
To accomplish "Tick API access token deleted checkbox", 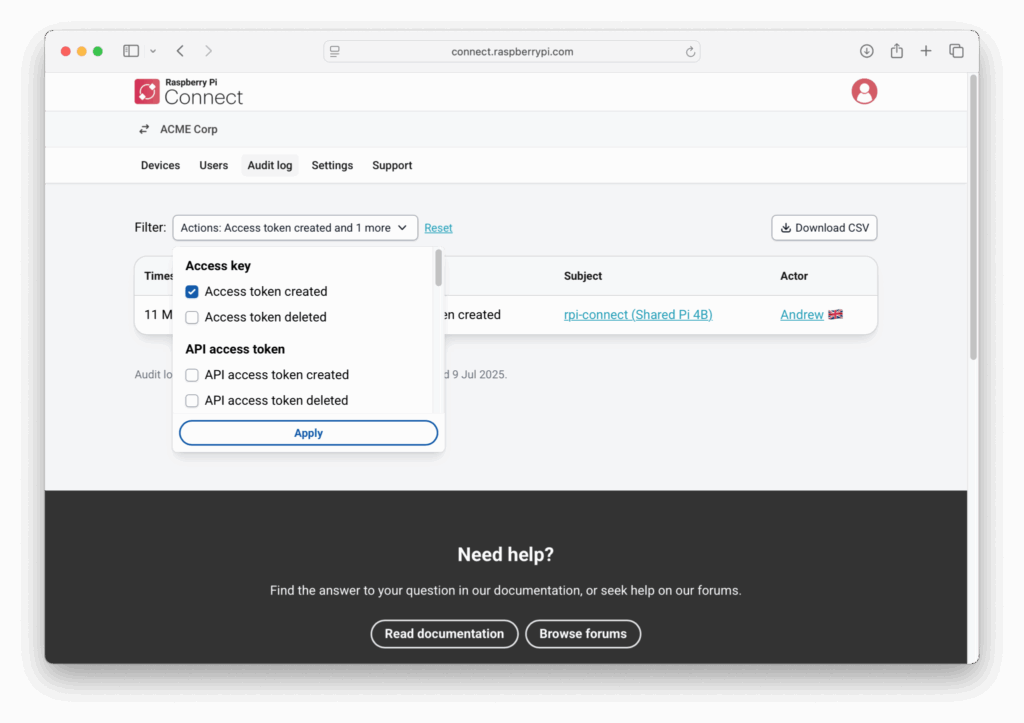I will pyautogui.click(x=192, y=401).
